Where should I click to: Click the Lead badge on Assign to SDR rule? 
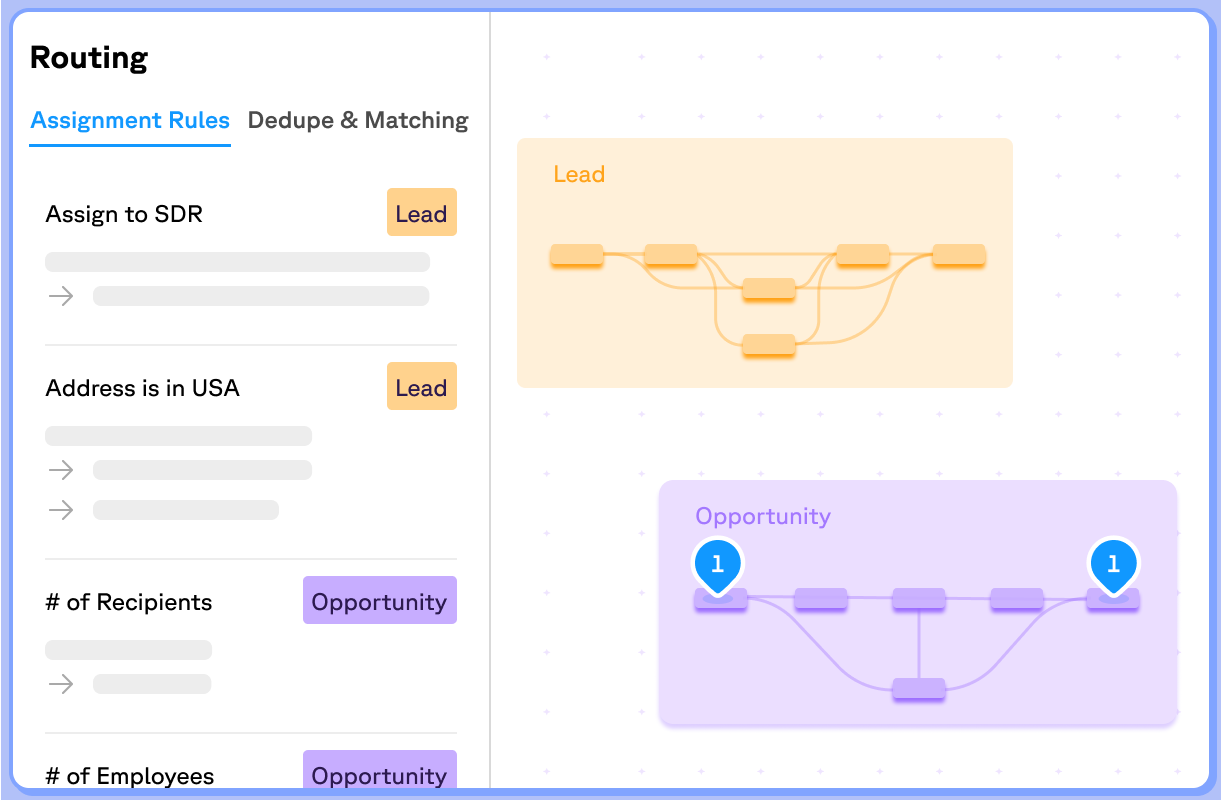[421, 212]
